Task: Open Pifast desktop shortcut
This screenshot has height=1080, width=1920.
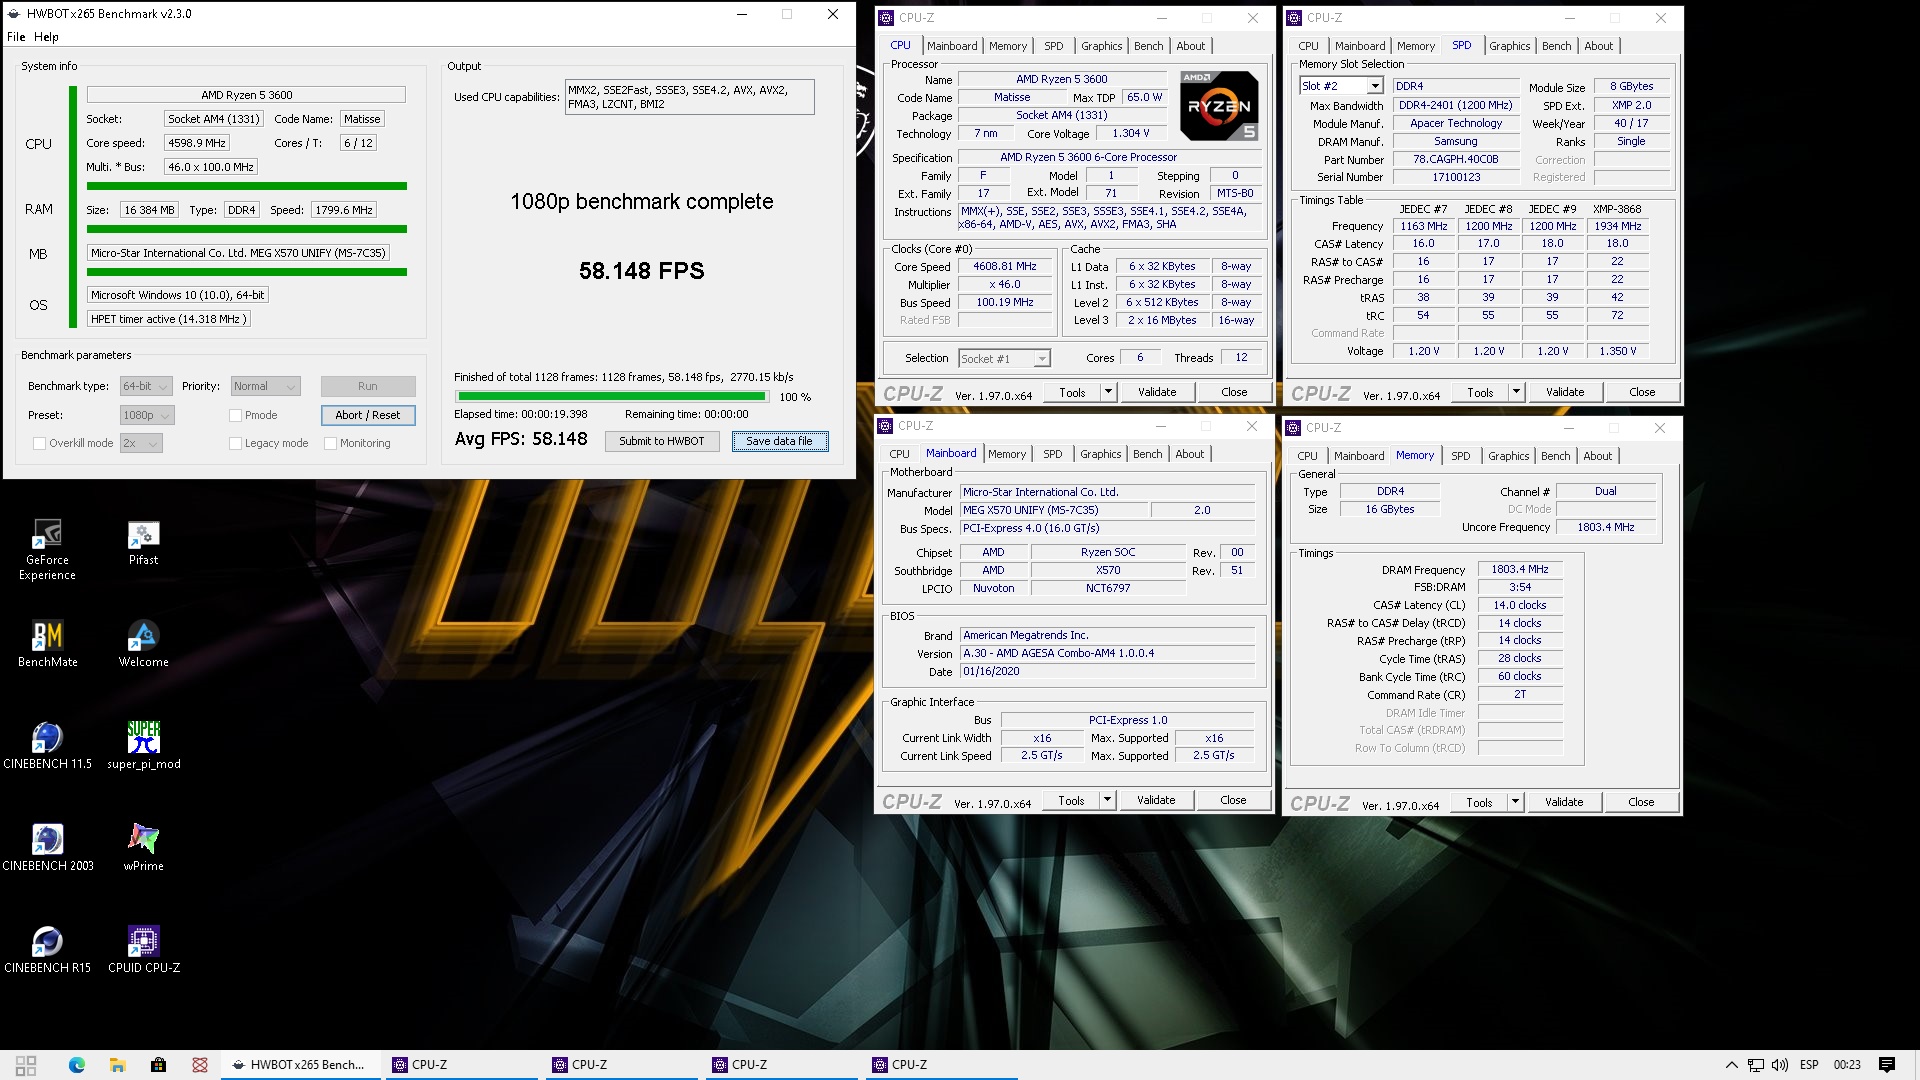Action: (143, 543)
